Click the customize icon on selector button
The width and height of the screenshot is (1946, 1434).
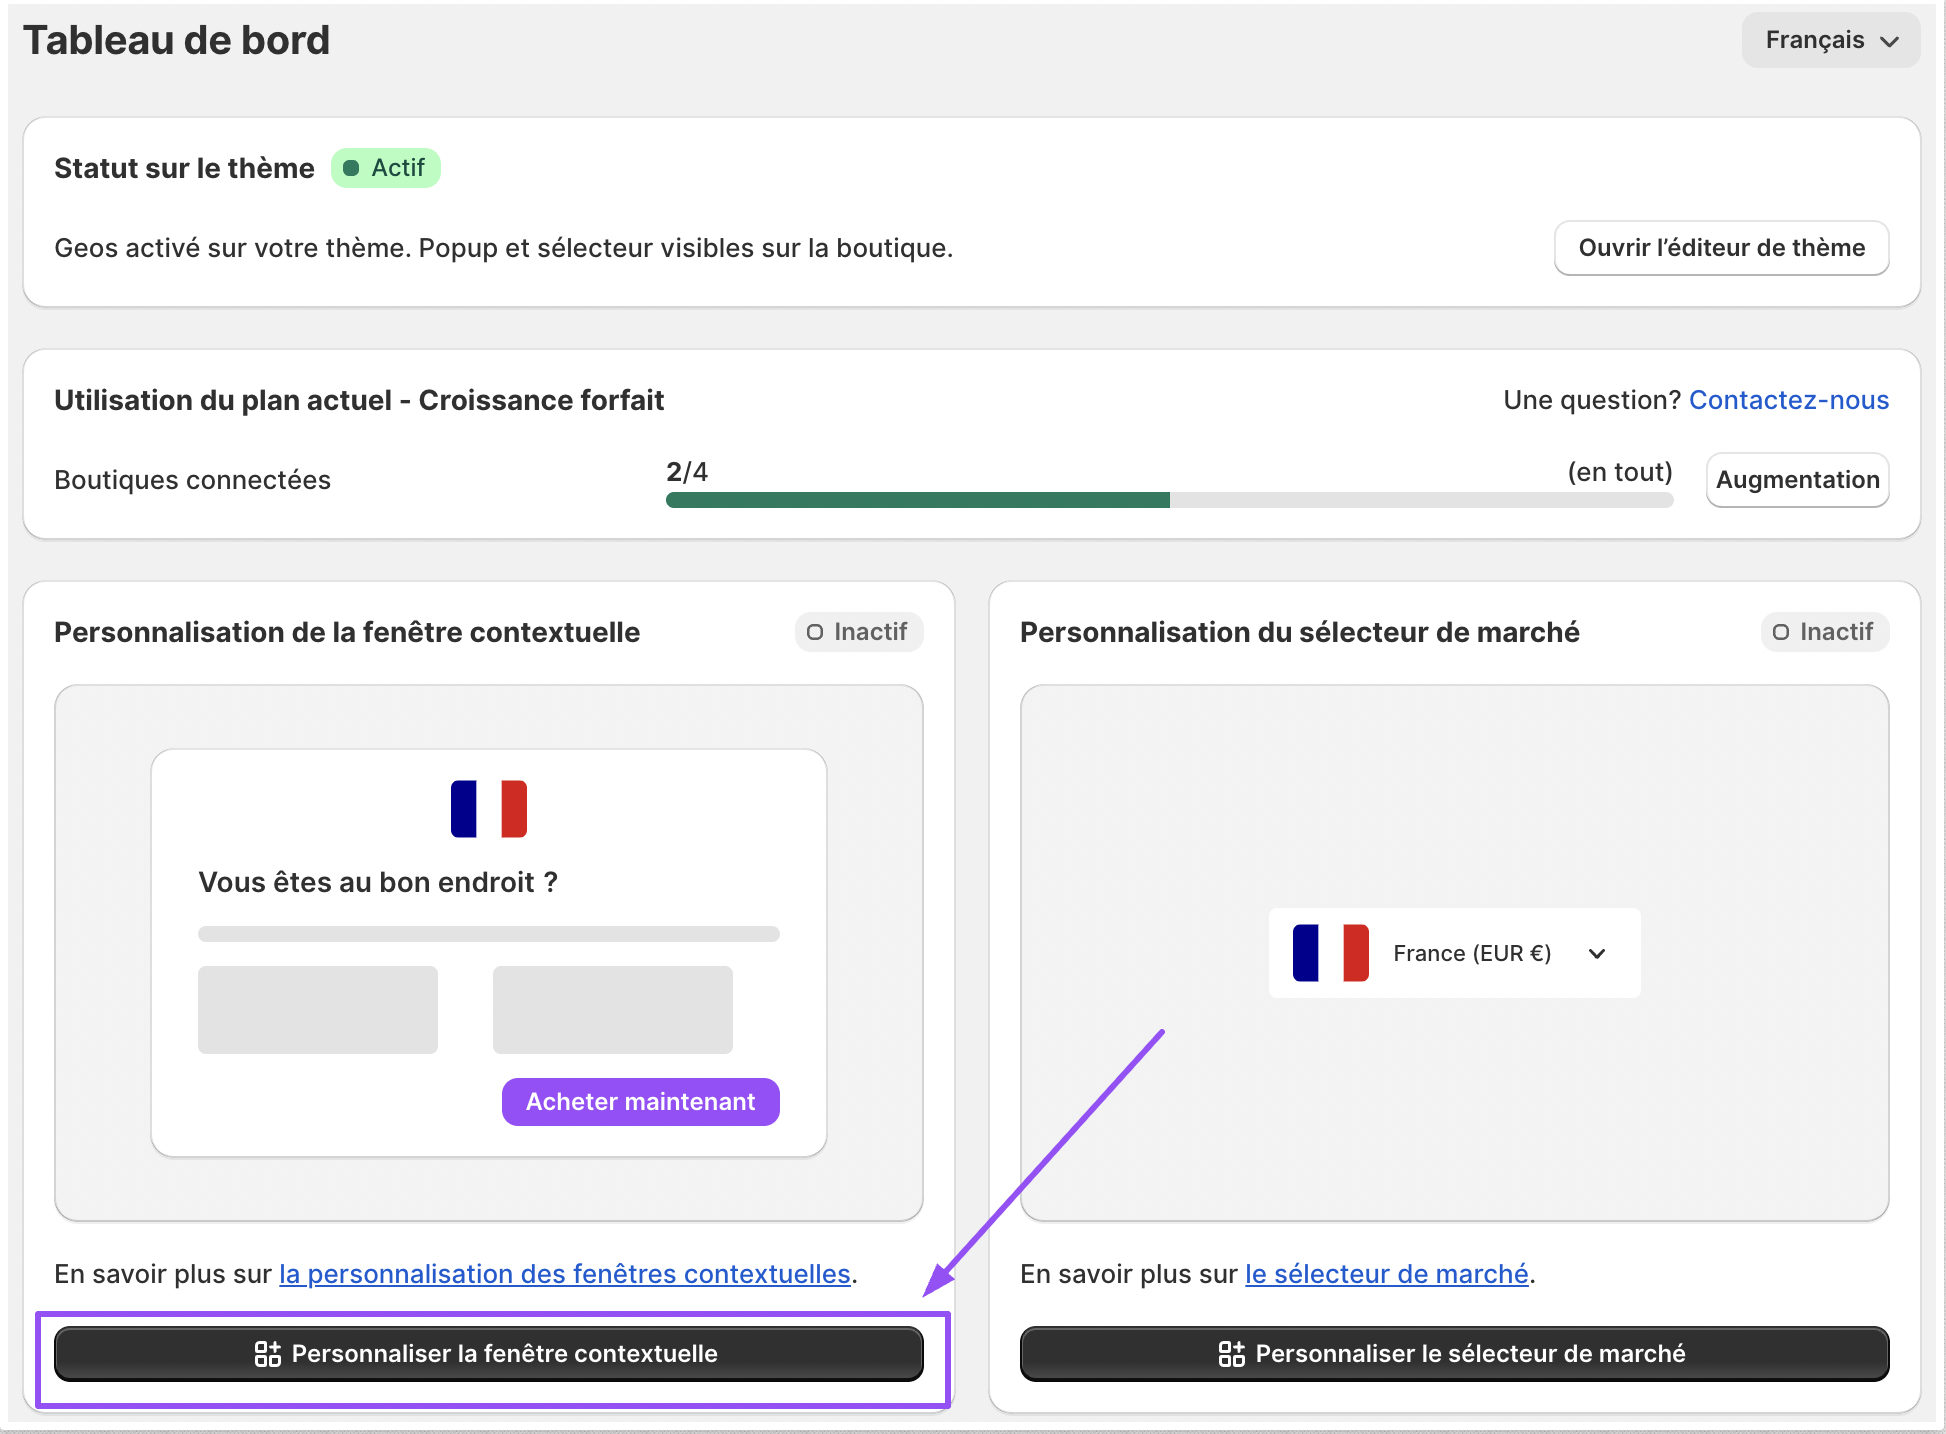coord(1232,1354)
